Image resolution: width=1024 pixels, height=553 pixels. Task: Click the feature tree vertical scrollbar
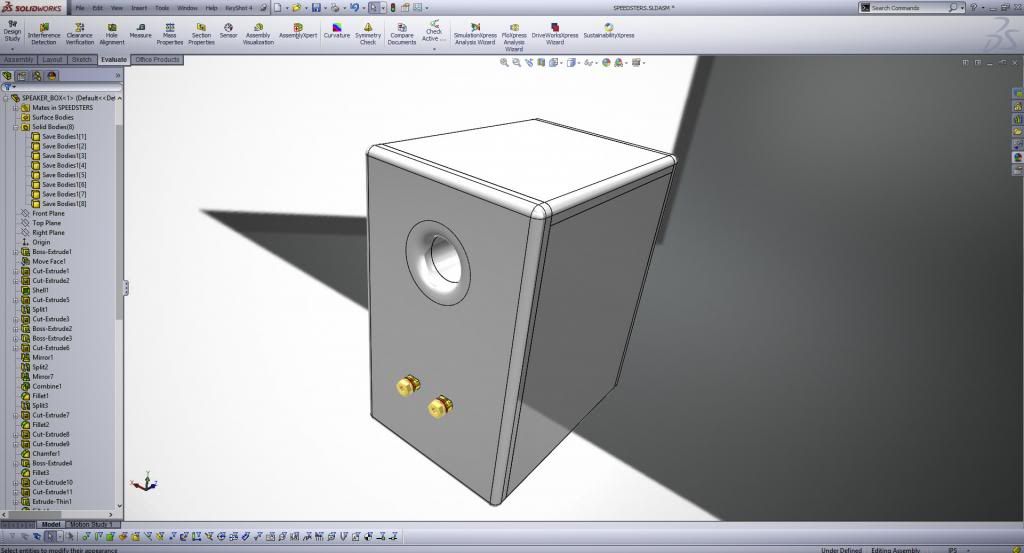(119, 222)
